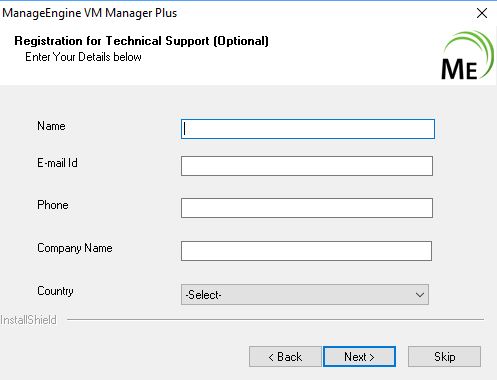Go back with the < Back button
The height and width of the screenshot is (380, 497).
click(x=285, y=357)
